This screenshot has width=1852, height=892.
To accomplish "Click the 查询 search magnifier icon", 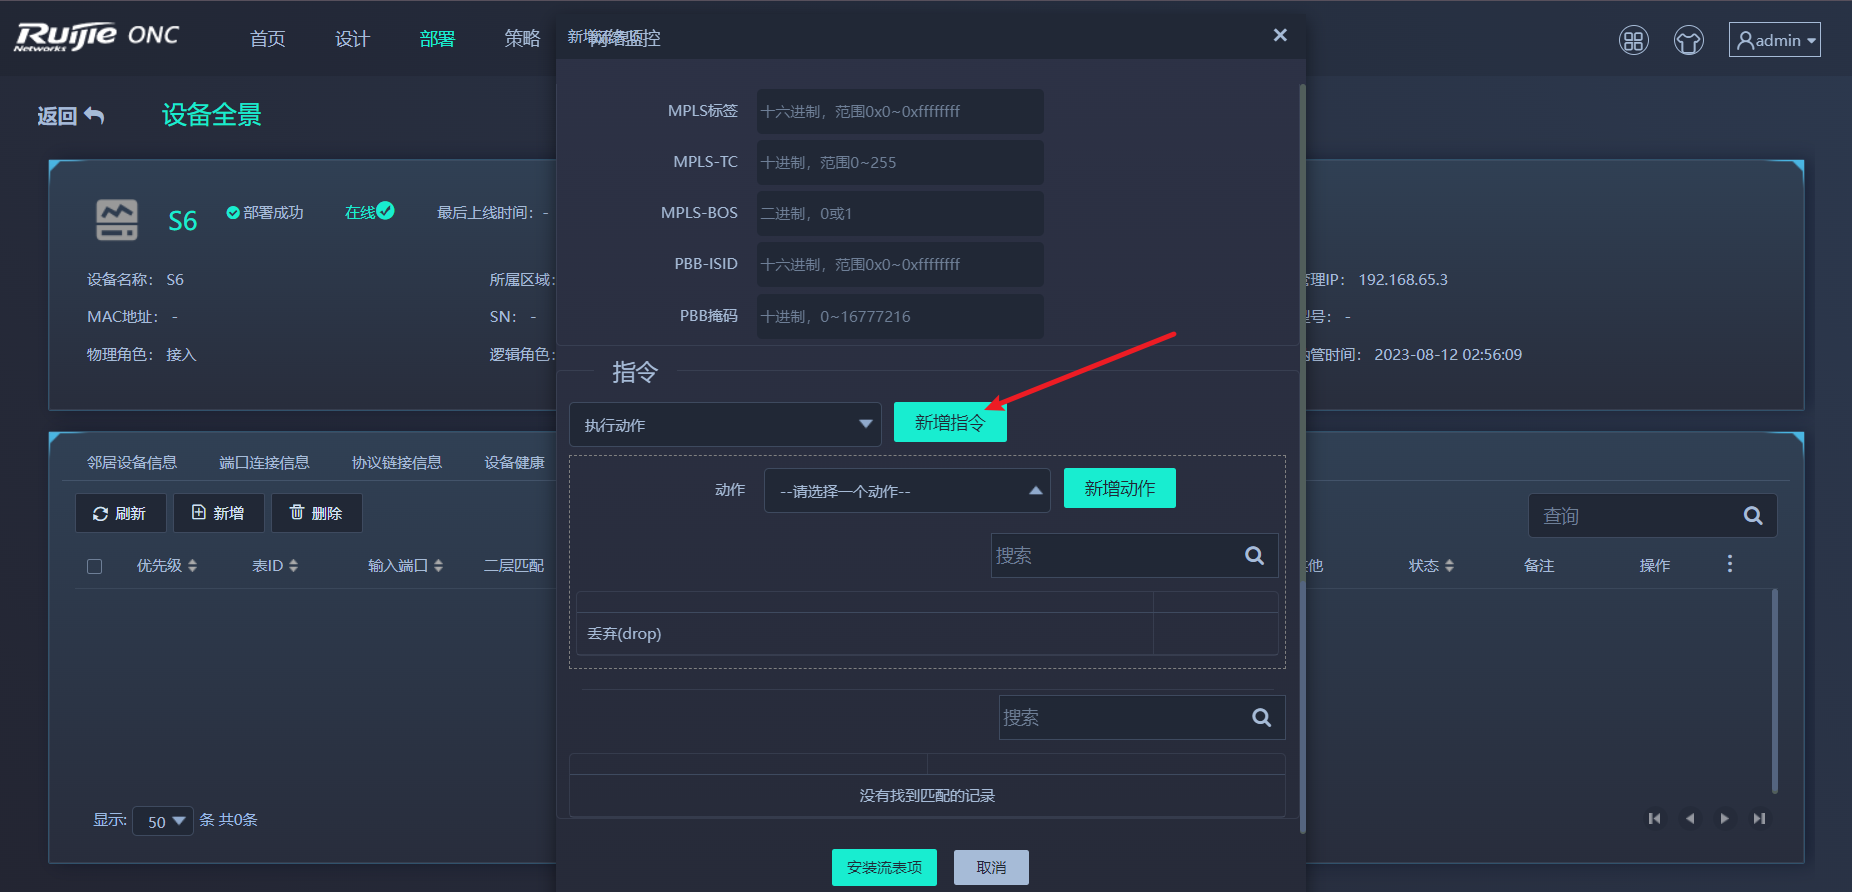I will click(x=1753, y=516).
